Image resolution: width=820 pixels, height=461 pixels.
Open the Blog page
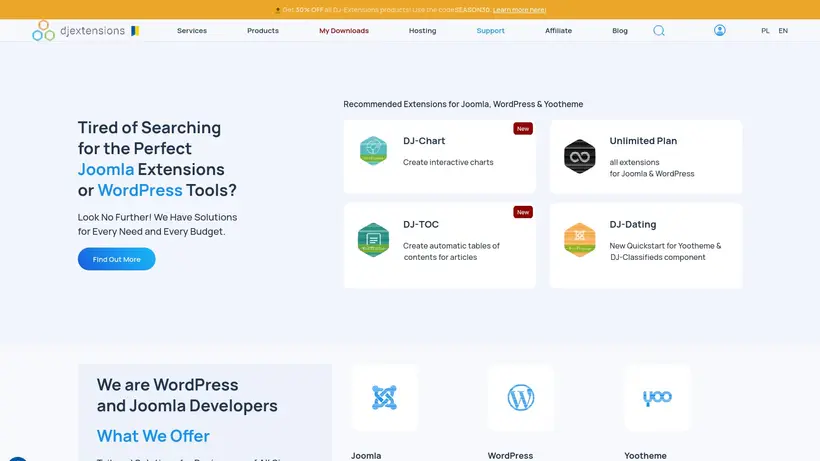[620, 31]
